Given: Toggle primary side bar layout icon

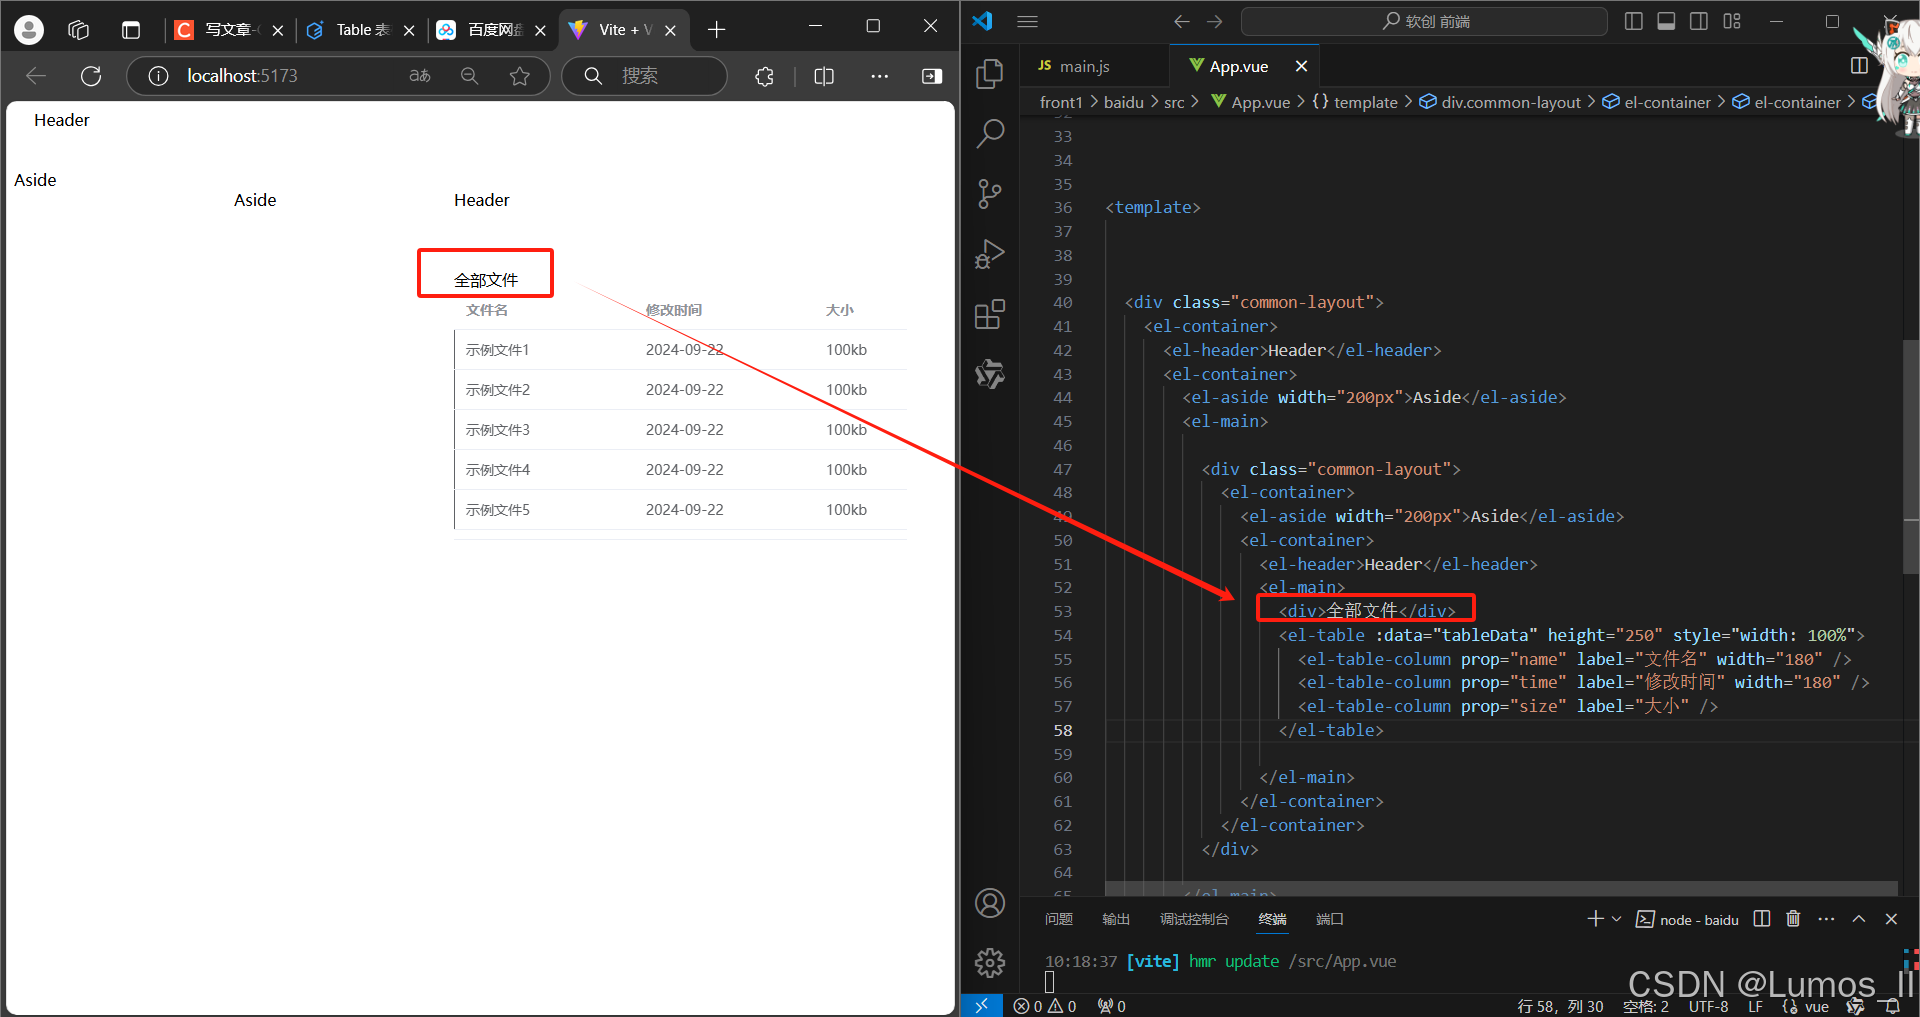Looking at the screenshot, I should 1634,21.
